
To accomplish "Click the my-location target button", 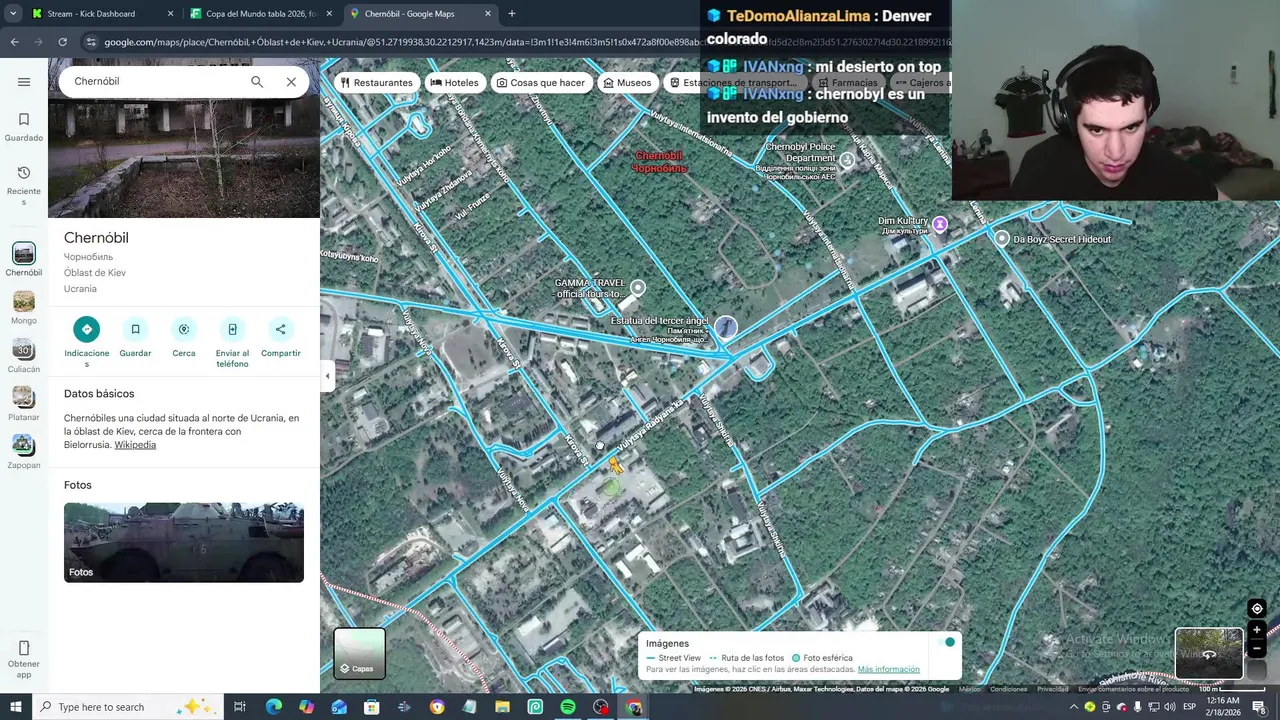I will (x=1257, y=608).
